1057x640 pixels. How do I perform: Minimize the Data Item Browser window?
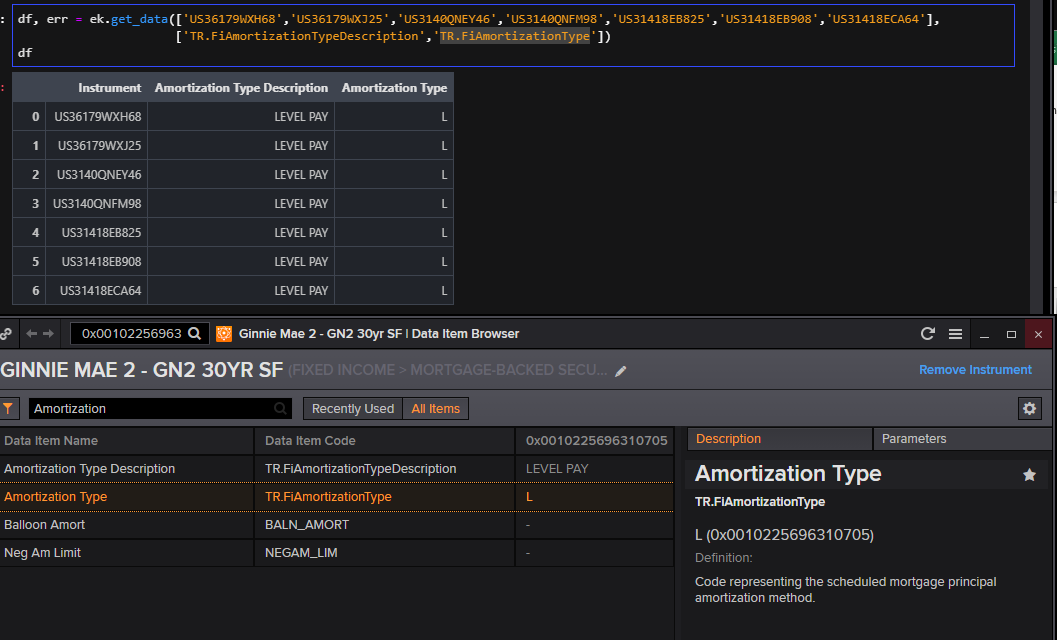pyautogui.click(x=984, y=334)
